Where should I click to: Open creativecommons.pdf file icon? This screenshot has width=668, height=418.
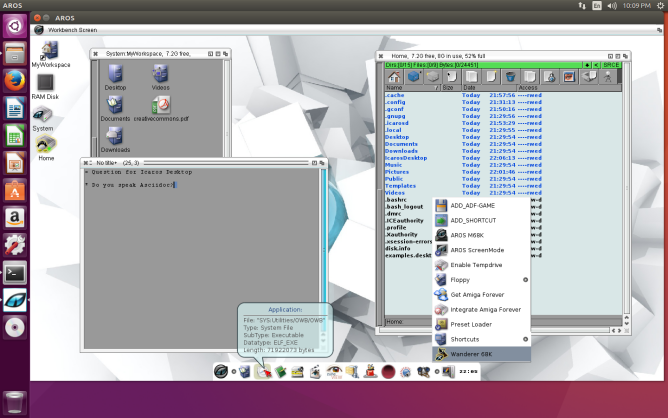pos(161,105)
